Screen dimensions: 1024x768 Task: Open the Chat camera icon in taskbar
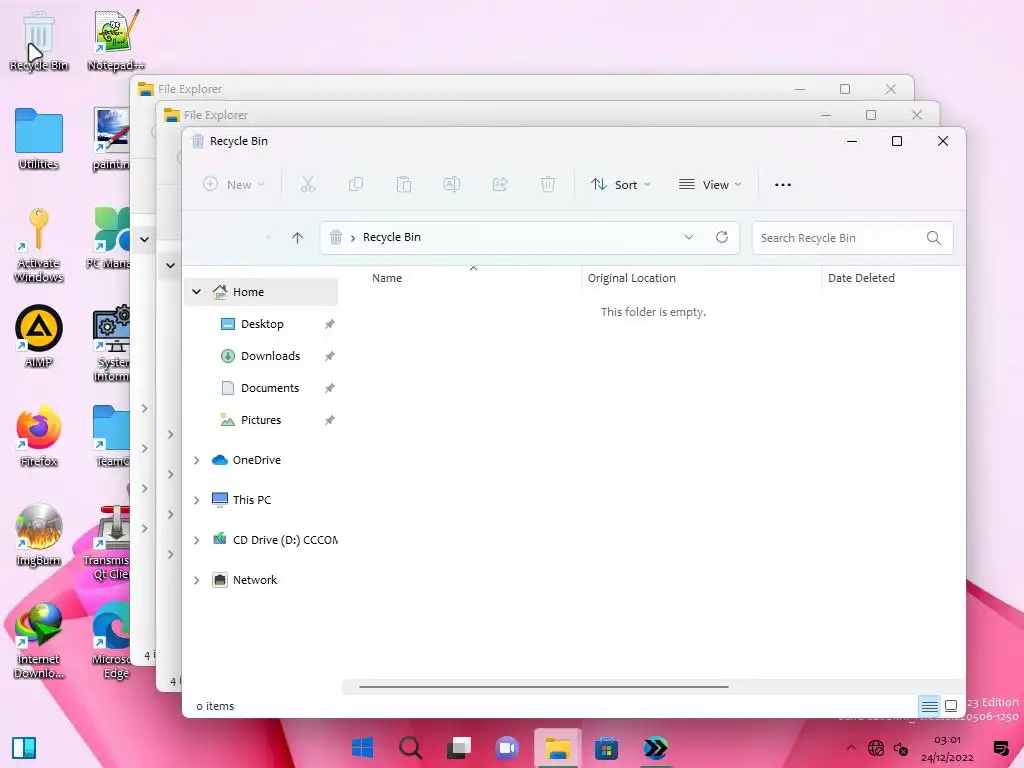tap(507, 747)
